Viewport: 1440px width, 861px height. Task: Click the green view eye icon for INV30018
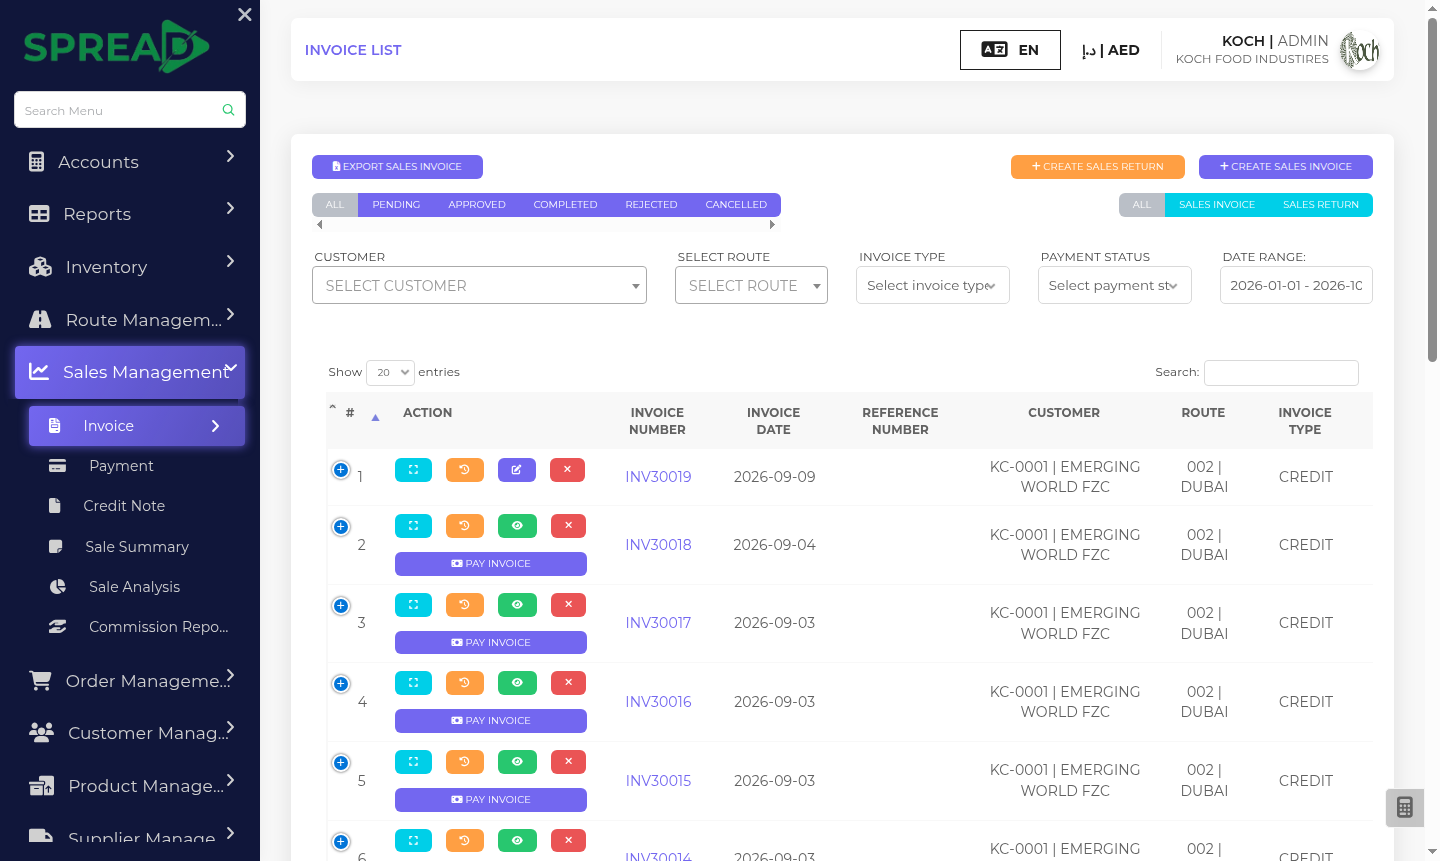click(517, 526)
